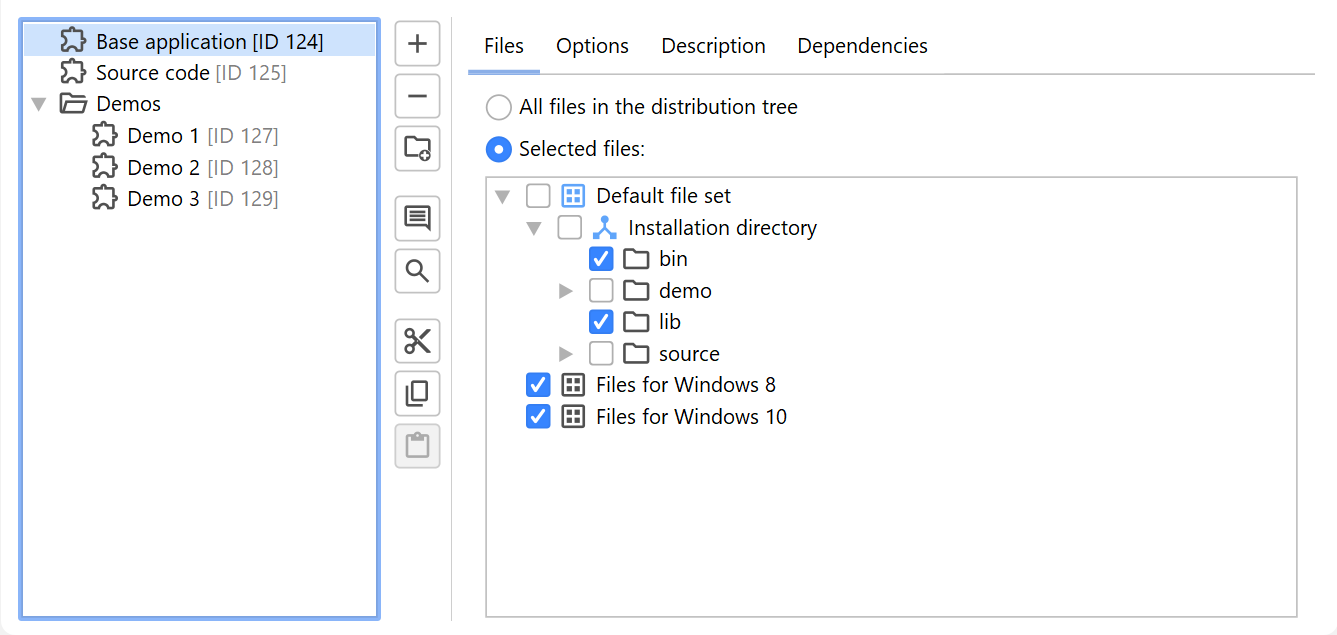This screenshot has height=635, width=1337.
Task: Click the scissors cut icon
Action: click(417, 341)
